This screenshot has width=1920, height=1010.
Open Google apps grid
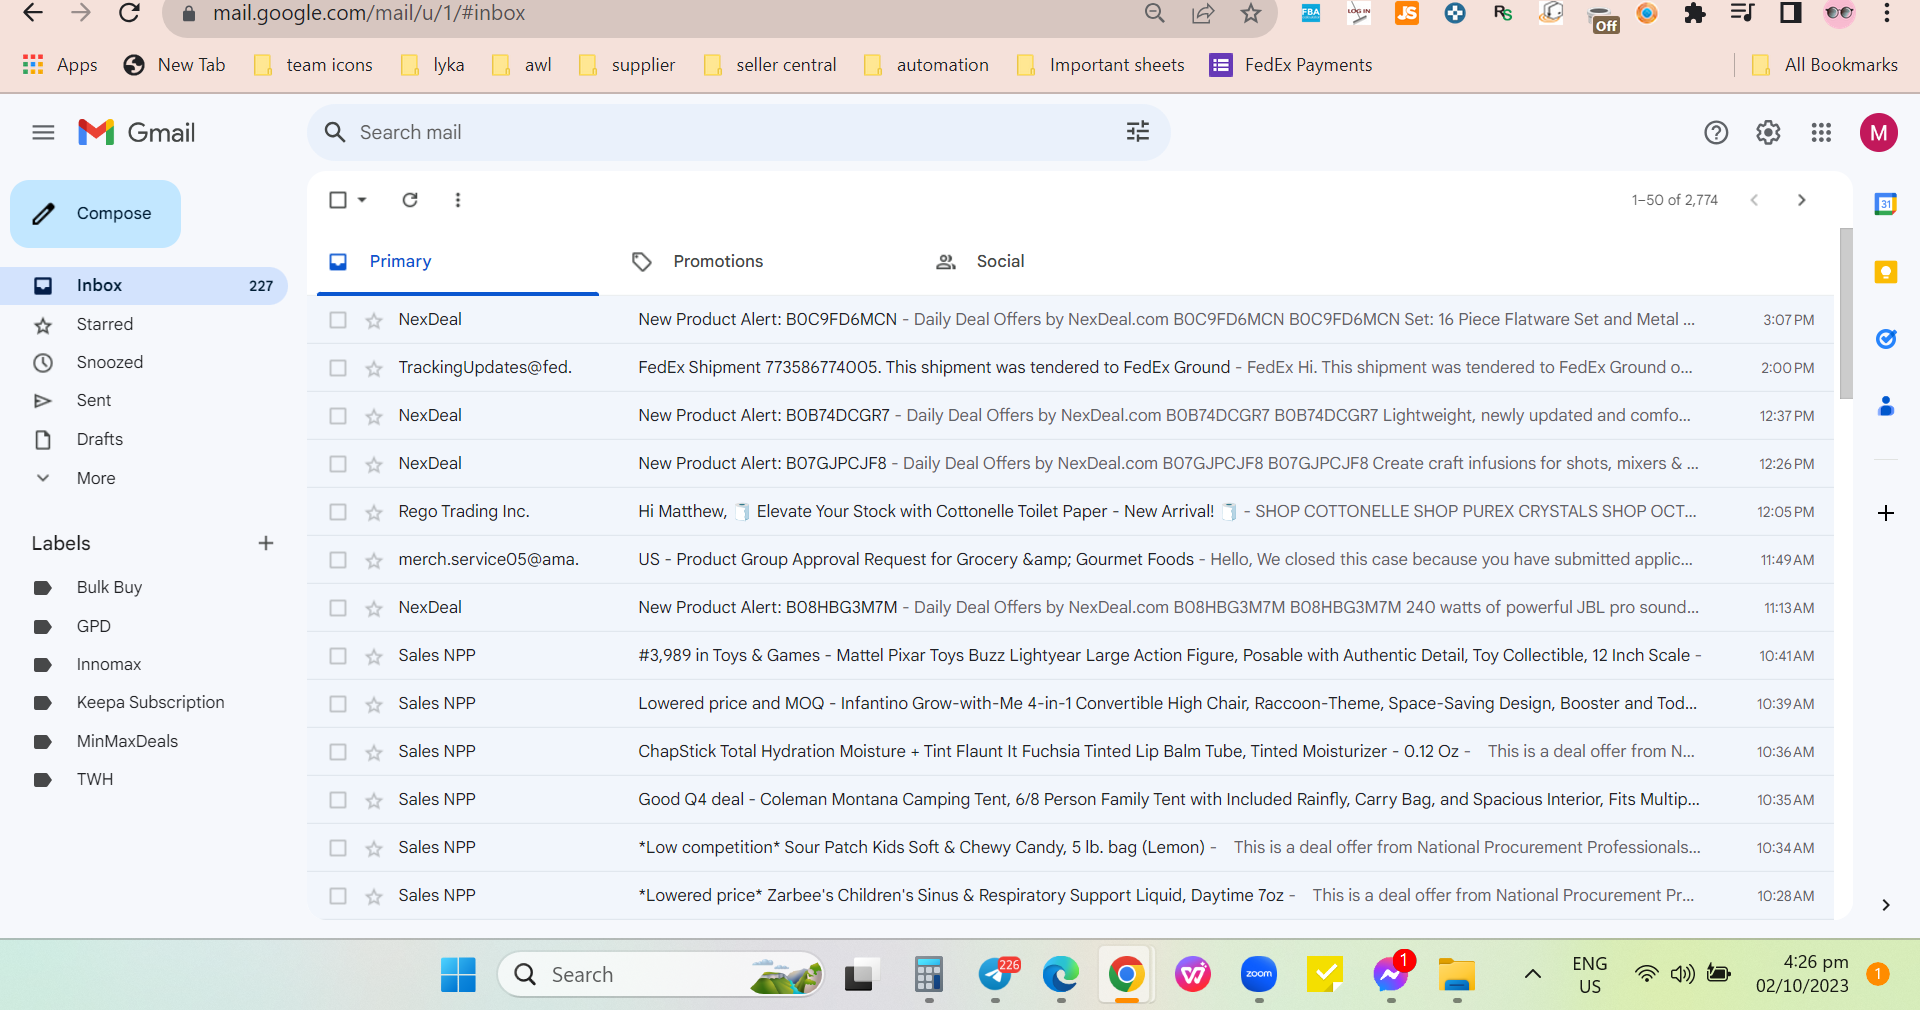[x=1821, y=133]
